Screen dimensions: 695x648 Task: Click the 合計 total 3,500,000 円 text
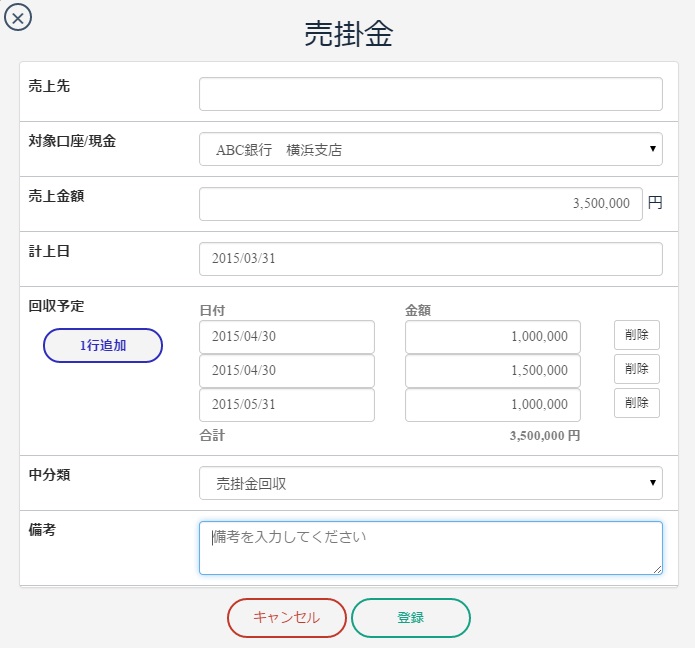tap(545, 436)
